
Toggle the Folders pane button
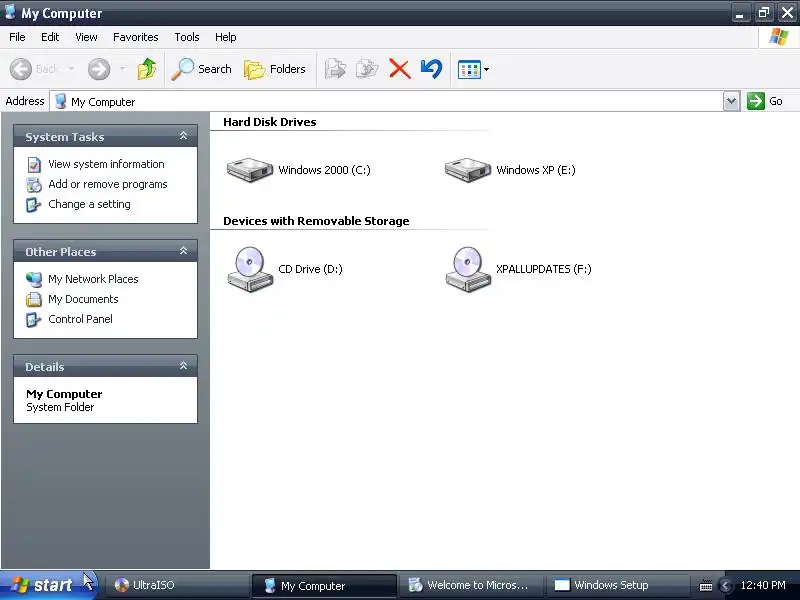[x=274, y=69]
